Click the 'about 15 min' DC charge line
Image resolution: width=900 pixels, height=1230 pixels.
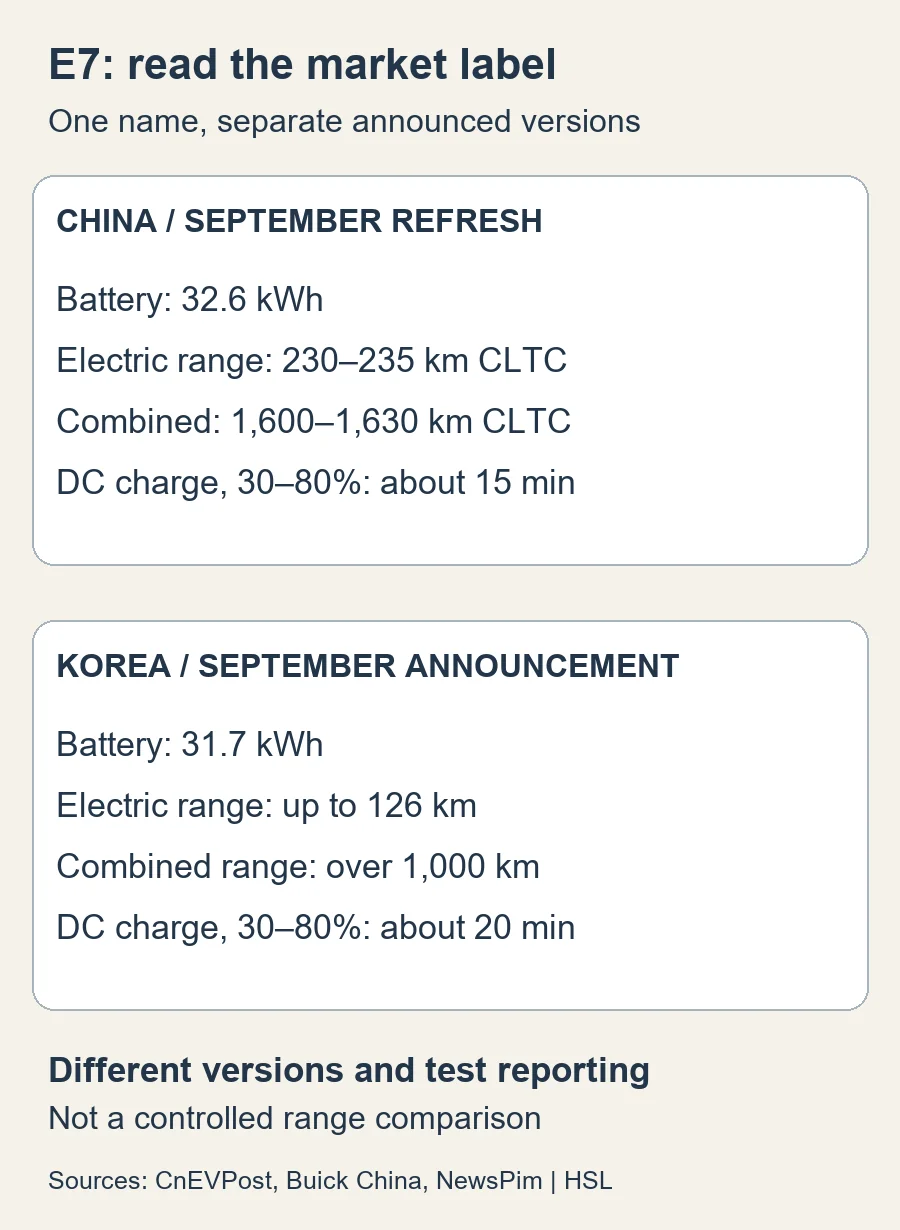(x=315, y=482)
